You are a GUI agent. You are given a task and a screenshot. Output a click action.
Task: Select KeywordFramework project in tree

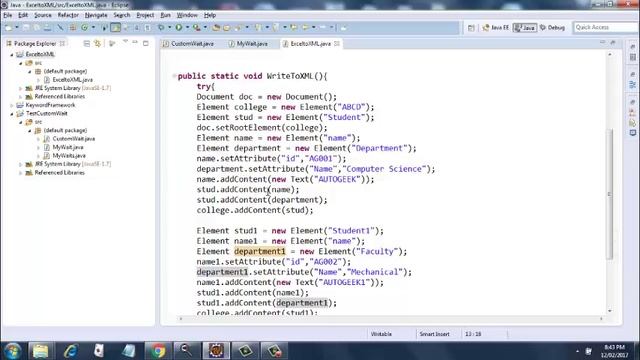(50, 105)
